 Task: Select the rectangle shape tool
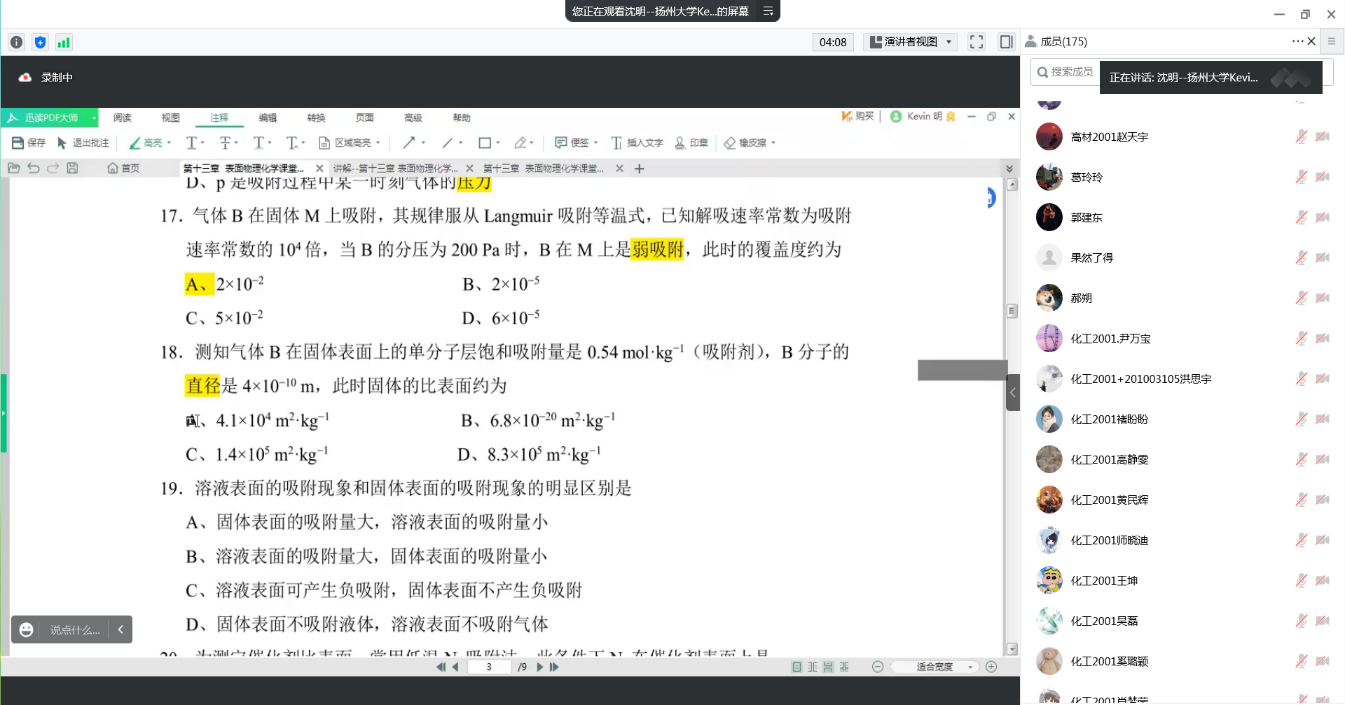484,143
